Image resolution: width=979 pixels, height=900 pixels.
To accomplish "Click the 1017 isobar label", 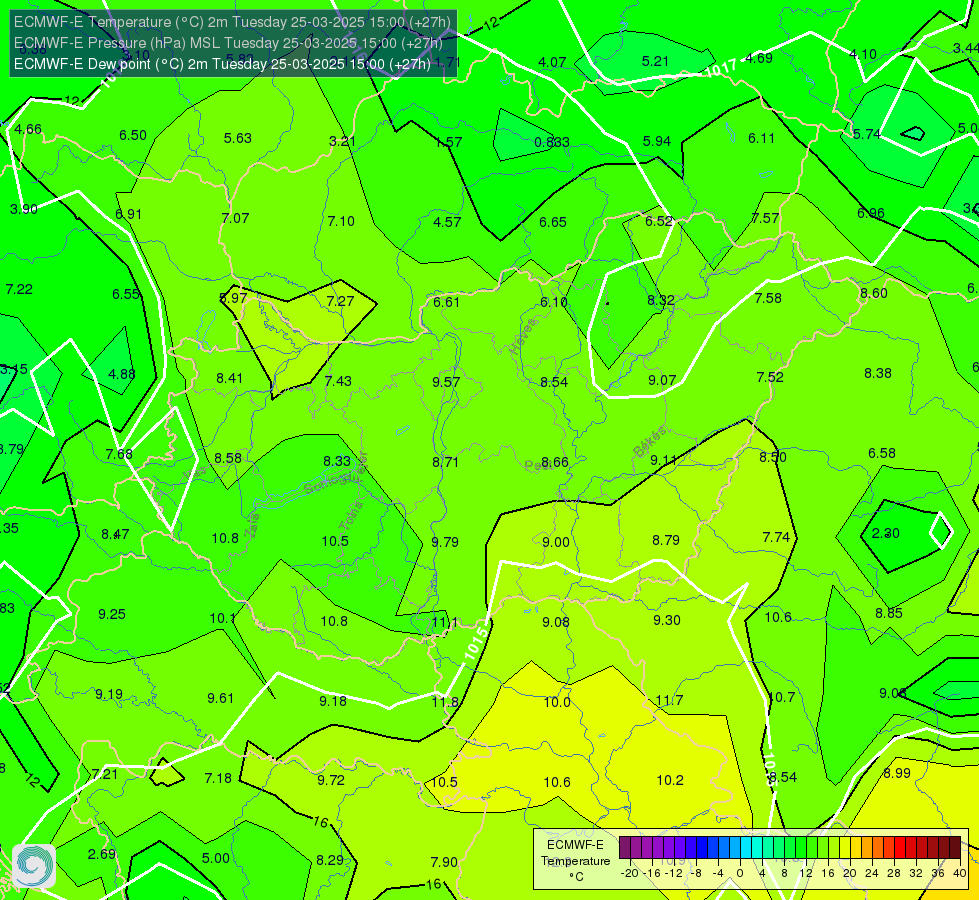I will pyautogui.click(x=721, y=67).
